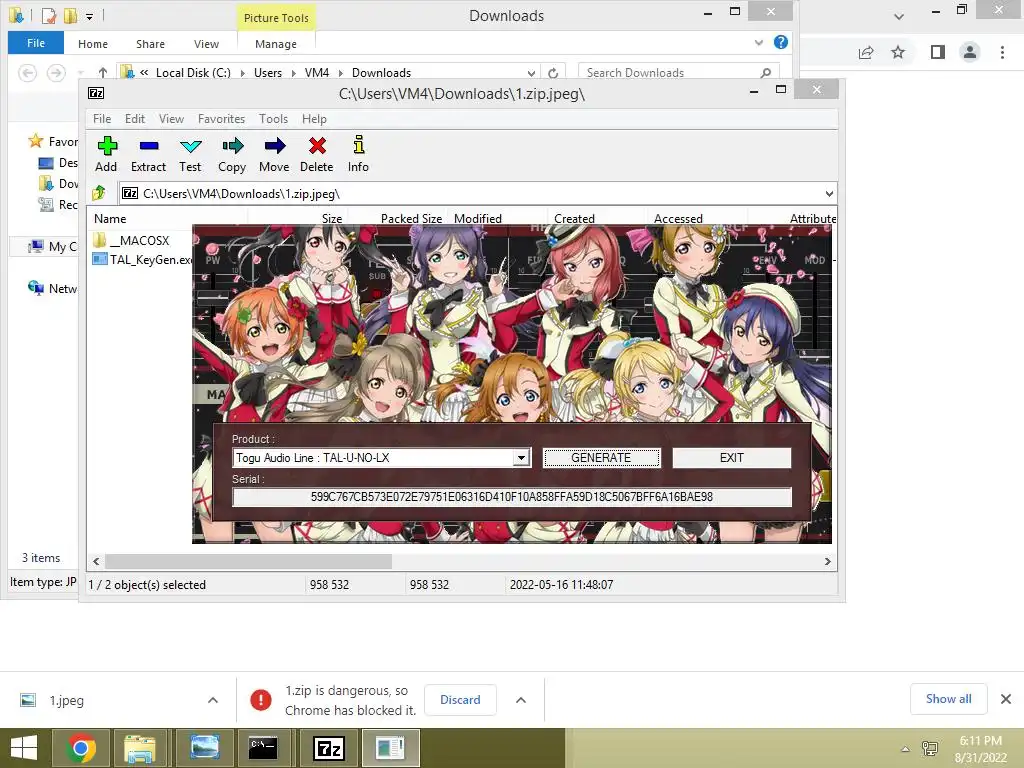Click the 7-Zip Test toolbar icon
Image resolution: width=1024 pixels, height=768 pixels.
click(190, 154)
